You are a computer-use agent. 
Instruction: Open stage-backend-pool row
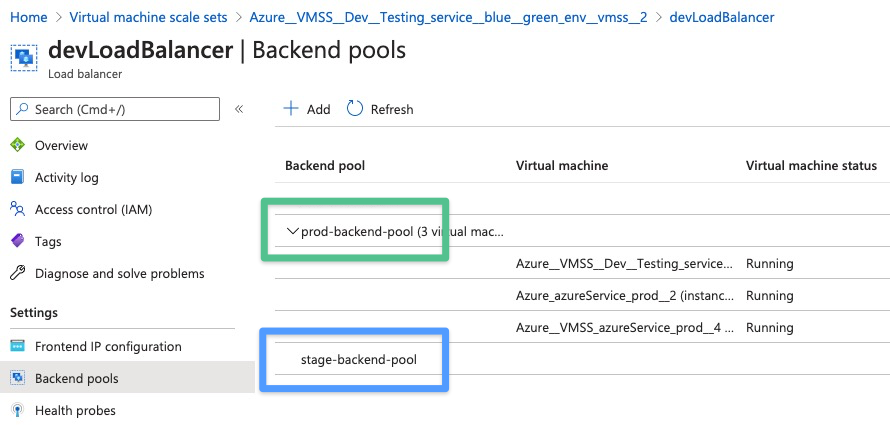[359, 360]
